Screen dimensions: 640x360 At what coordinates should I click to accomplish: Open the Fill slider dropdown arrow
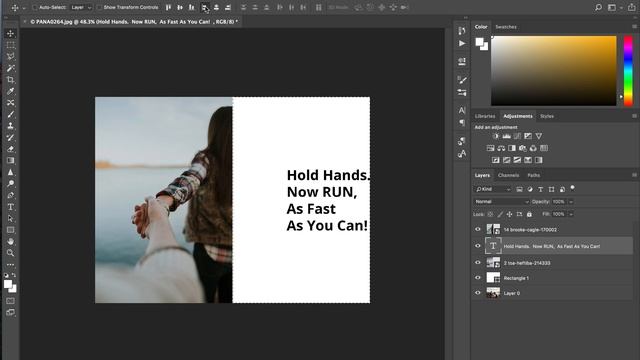click(571, 214)
